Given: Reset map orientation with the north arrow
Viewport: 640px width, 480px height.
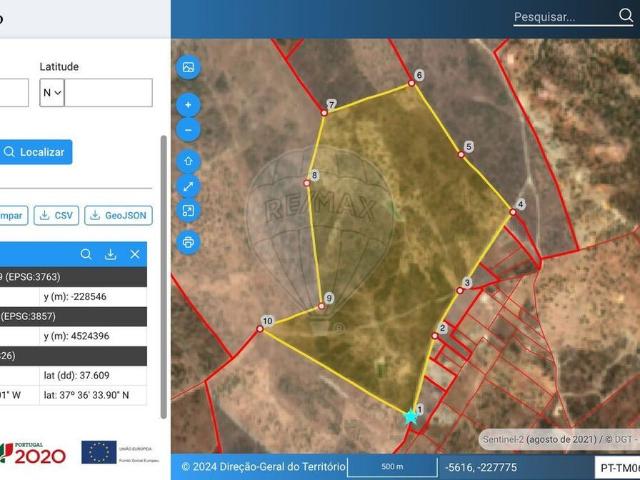Looking at the screenshot, I should 188,161.
